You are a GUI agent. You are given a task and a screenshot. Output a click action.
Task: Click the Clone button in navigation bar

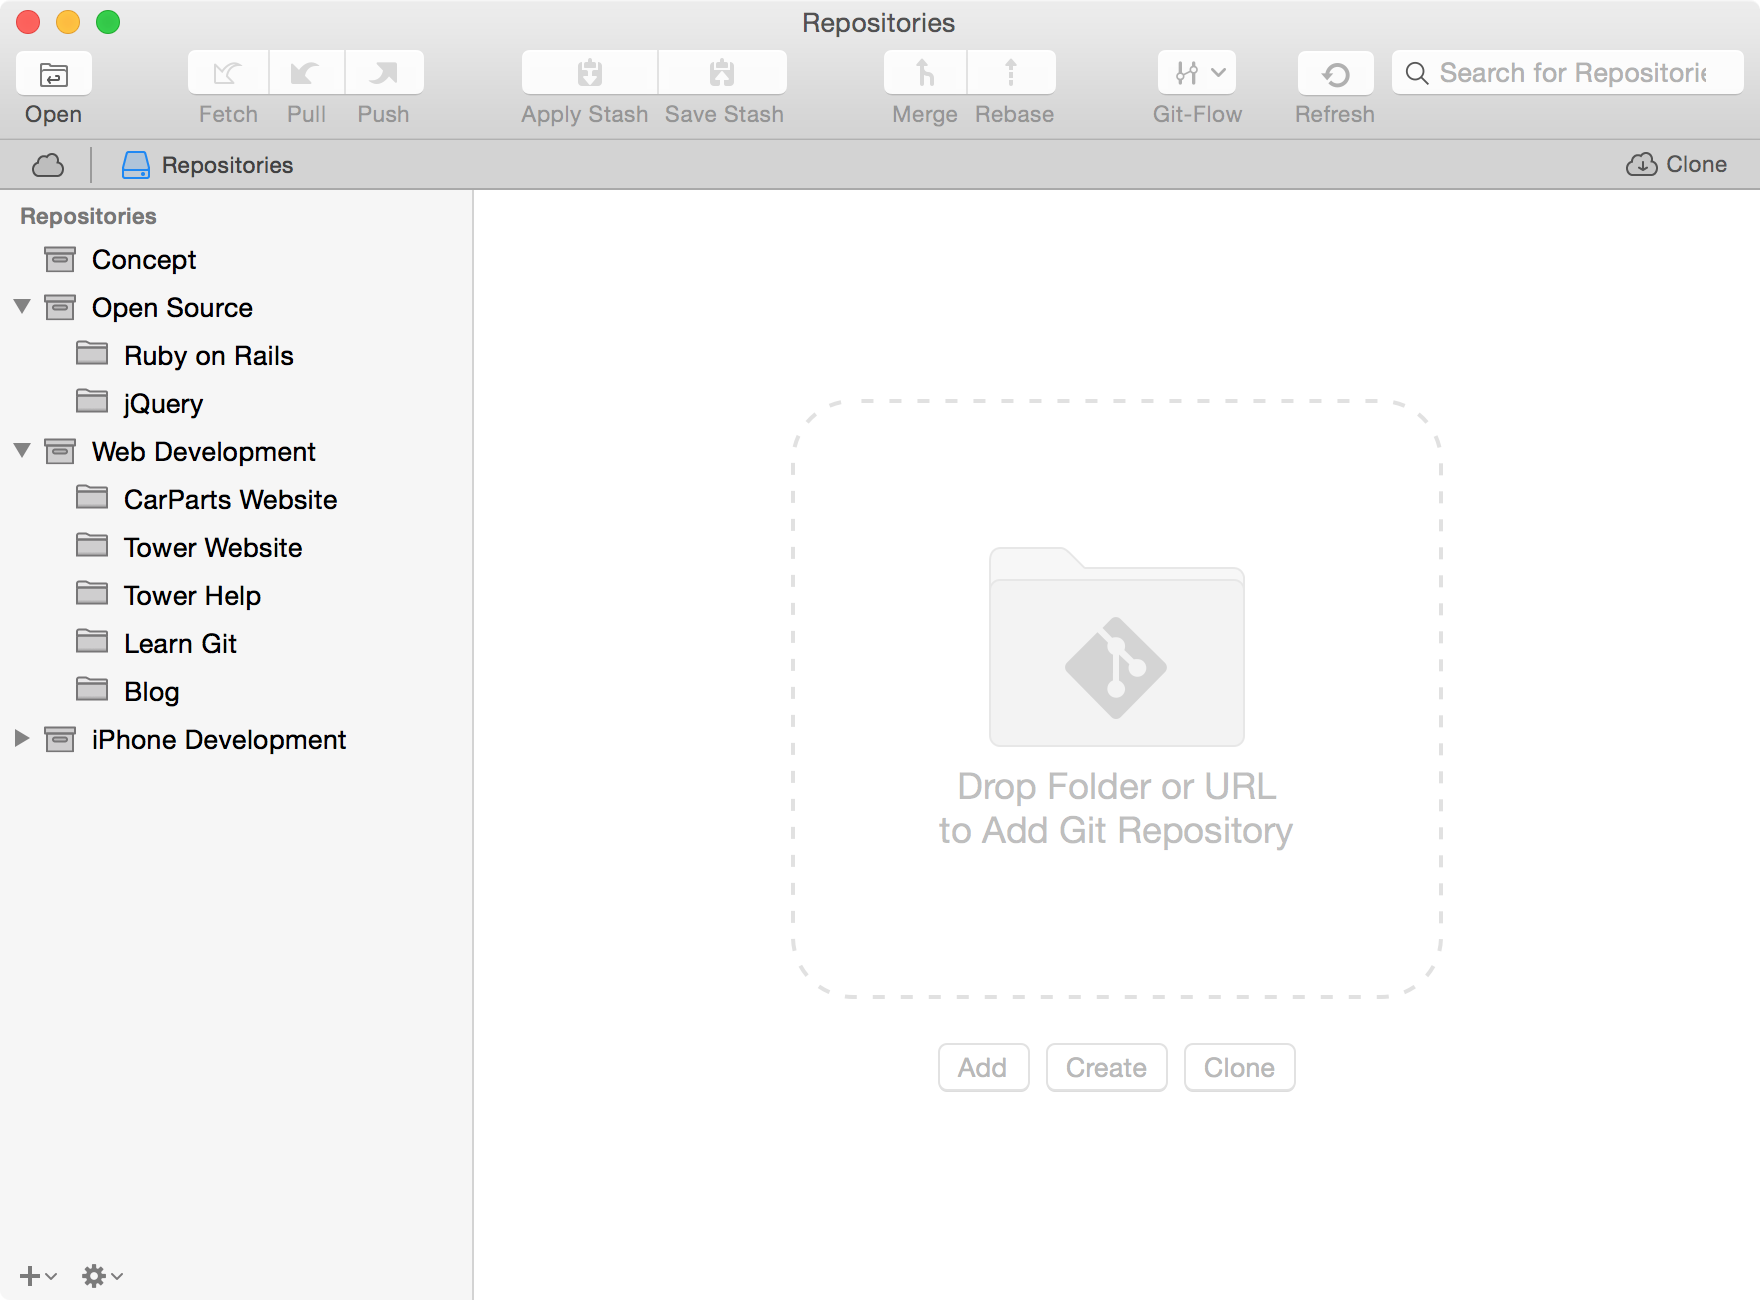(1677, 164)
